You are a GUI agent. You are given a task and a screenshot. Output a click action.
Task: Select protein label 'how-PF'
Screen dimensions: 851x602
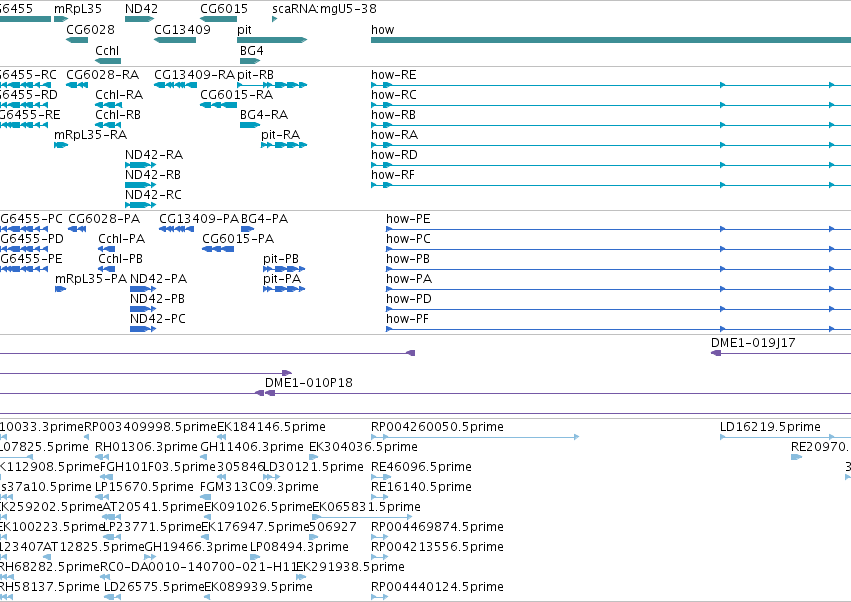pyautogui.click(x=408, y=320)
